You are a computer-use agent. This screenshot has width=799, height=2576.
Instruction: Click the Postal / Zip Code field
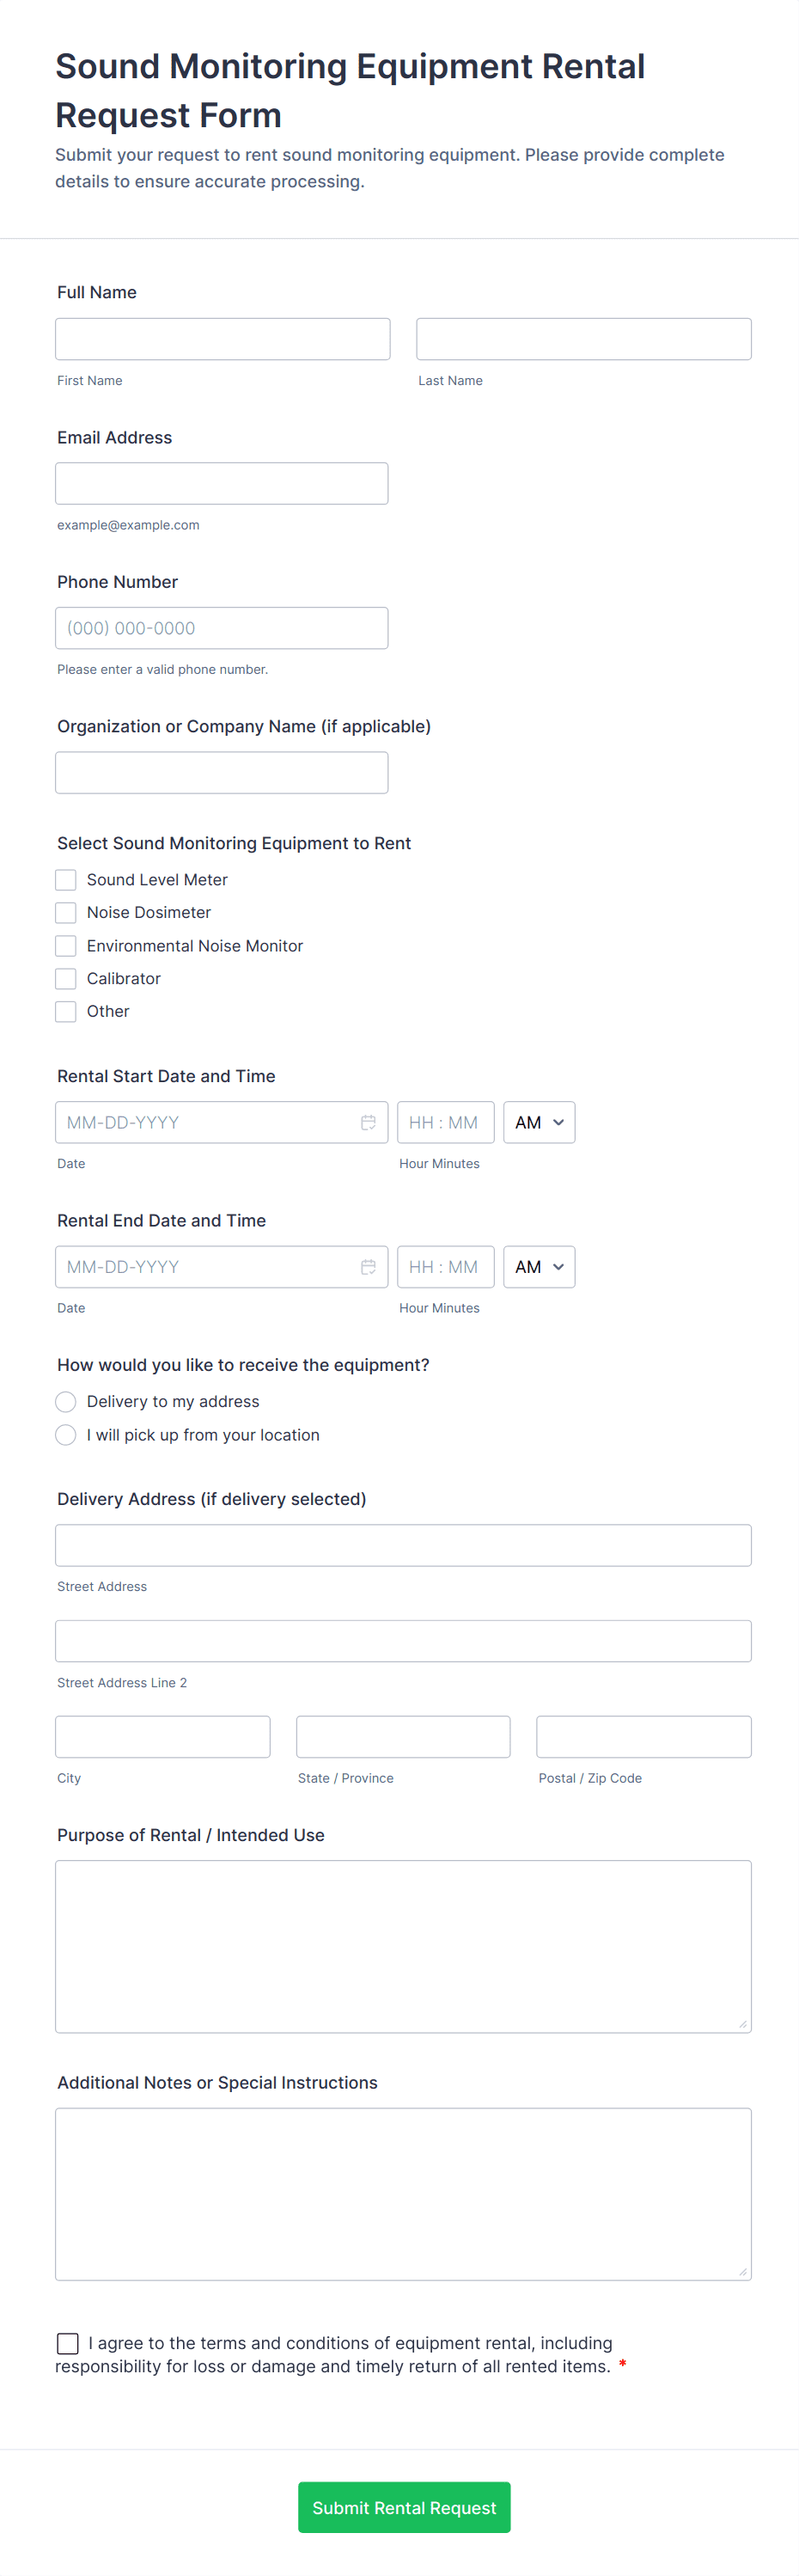pyautogui.click(x=643, y=1736)
